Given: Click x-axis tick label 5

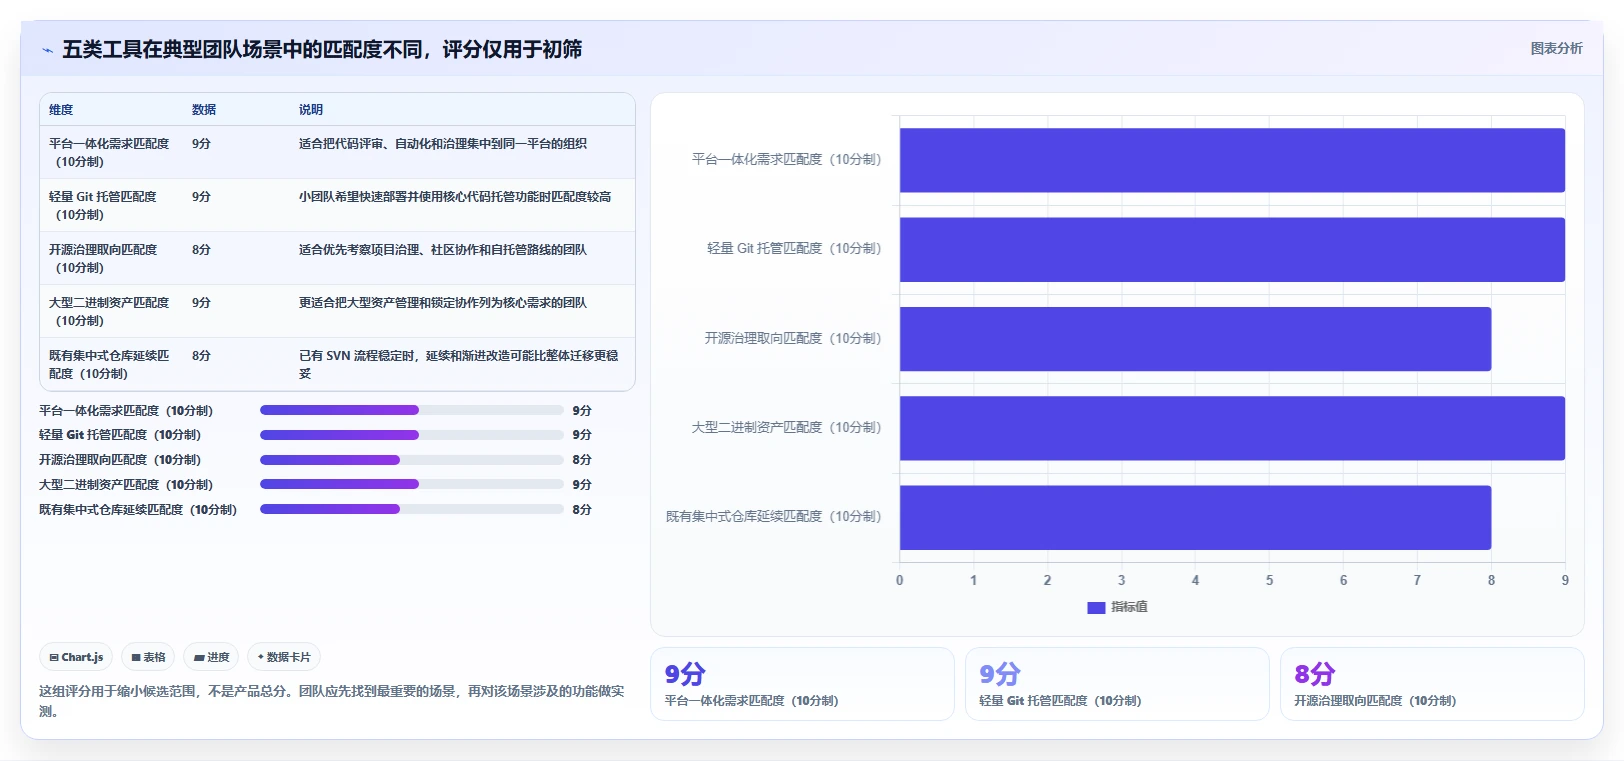Looking at the screenshot, I should click(x=1269, y=580).
